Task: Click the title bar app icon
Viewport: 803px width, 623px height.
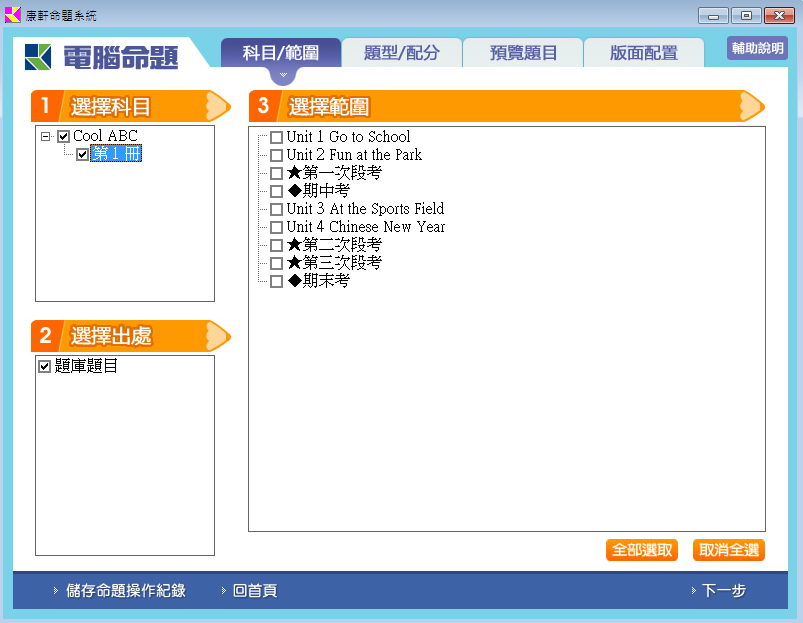Action: tap(13, 15)
